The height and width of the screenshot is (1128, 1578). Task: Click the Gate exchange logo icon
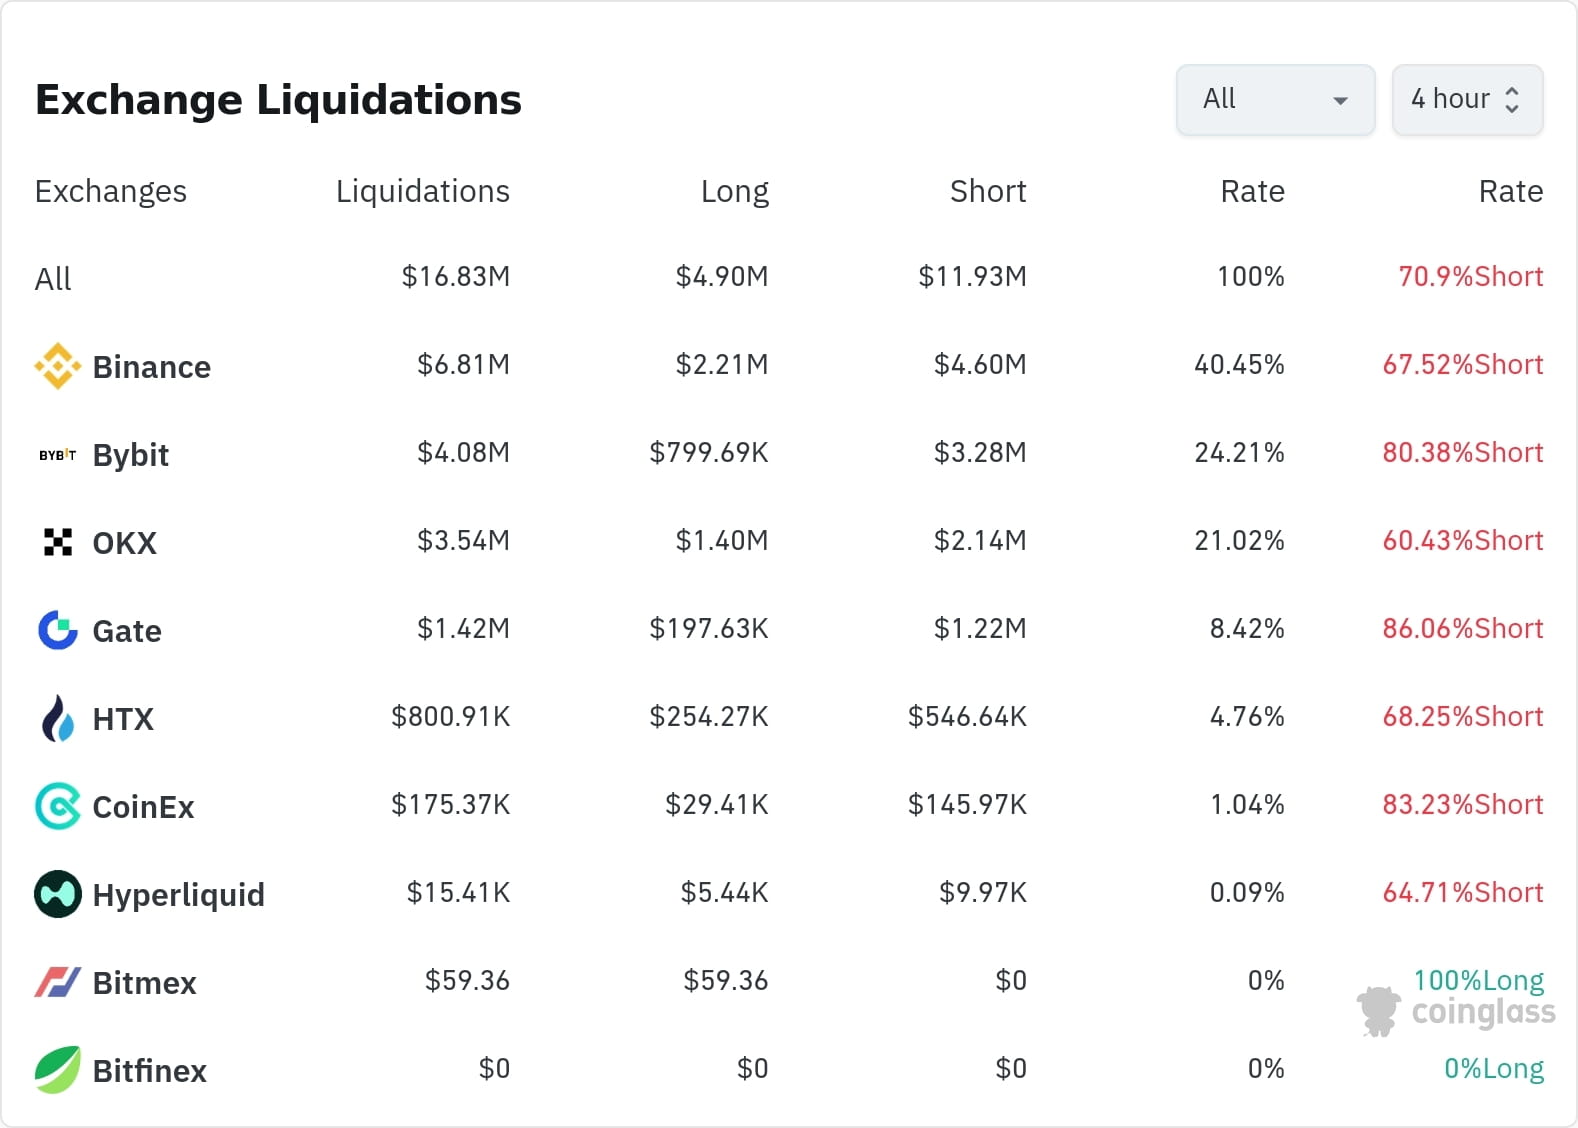(x=58, y=630)
